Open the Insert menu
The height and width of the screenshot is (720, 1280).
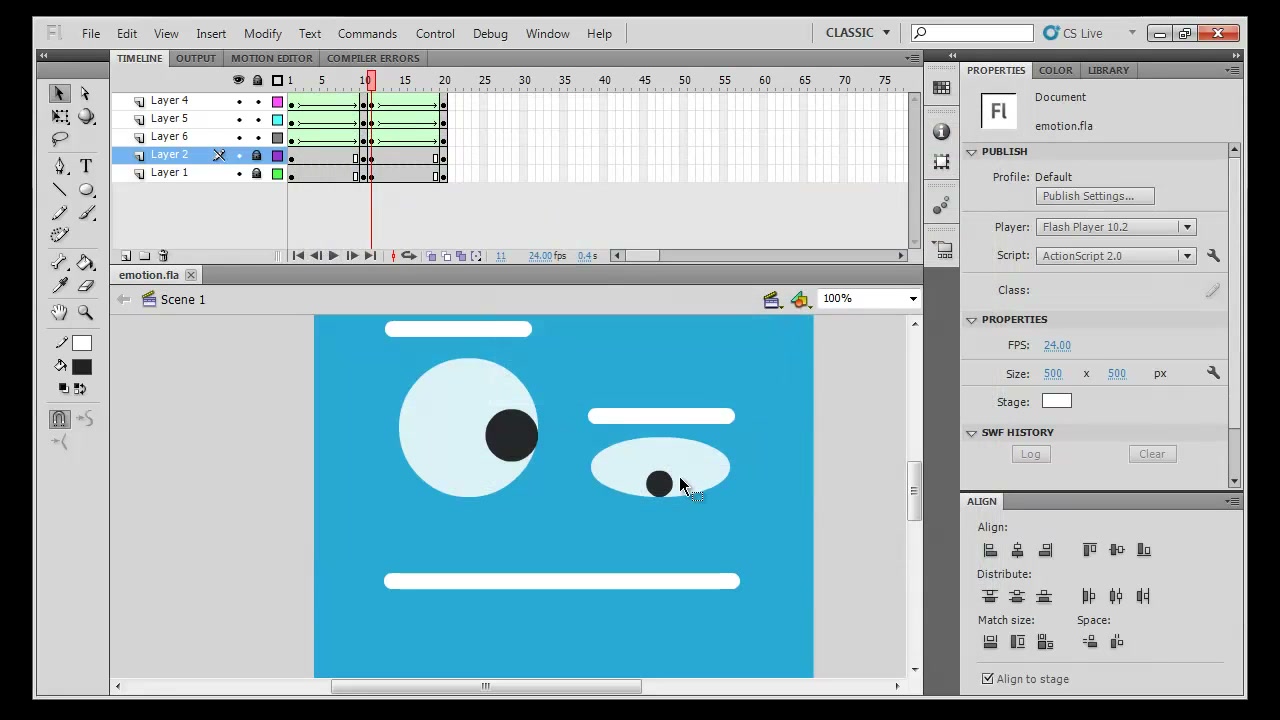coord(211,34)
